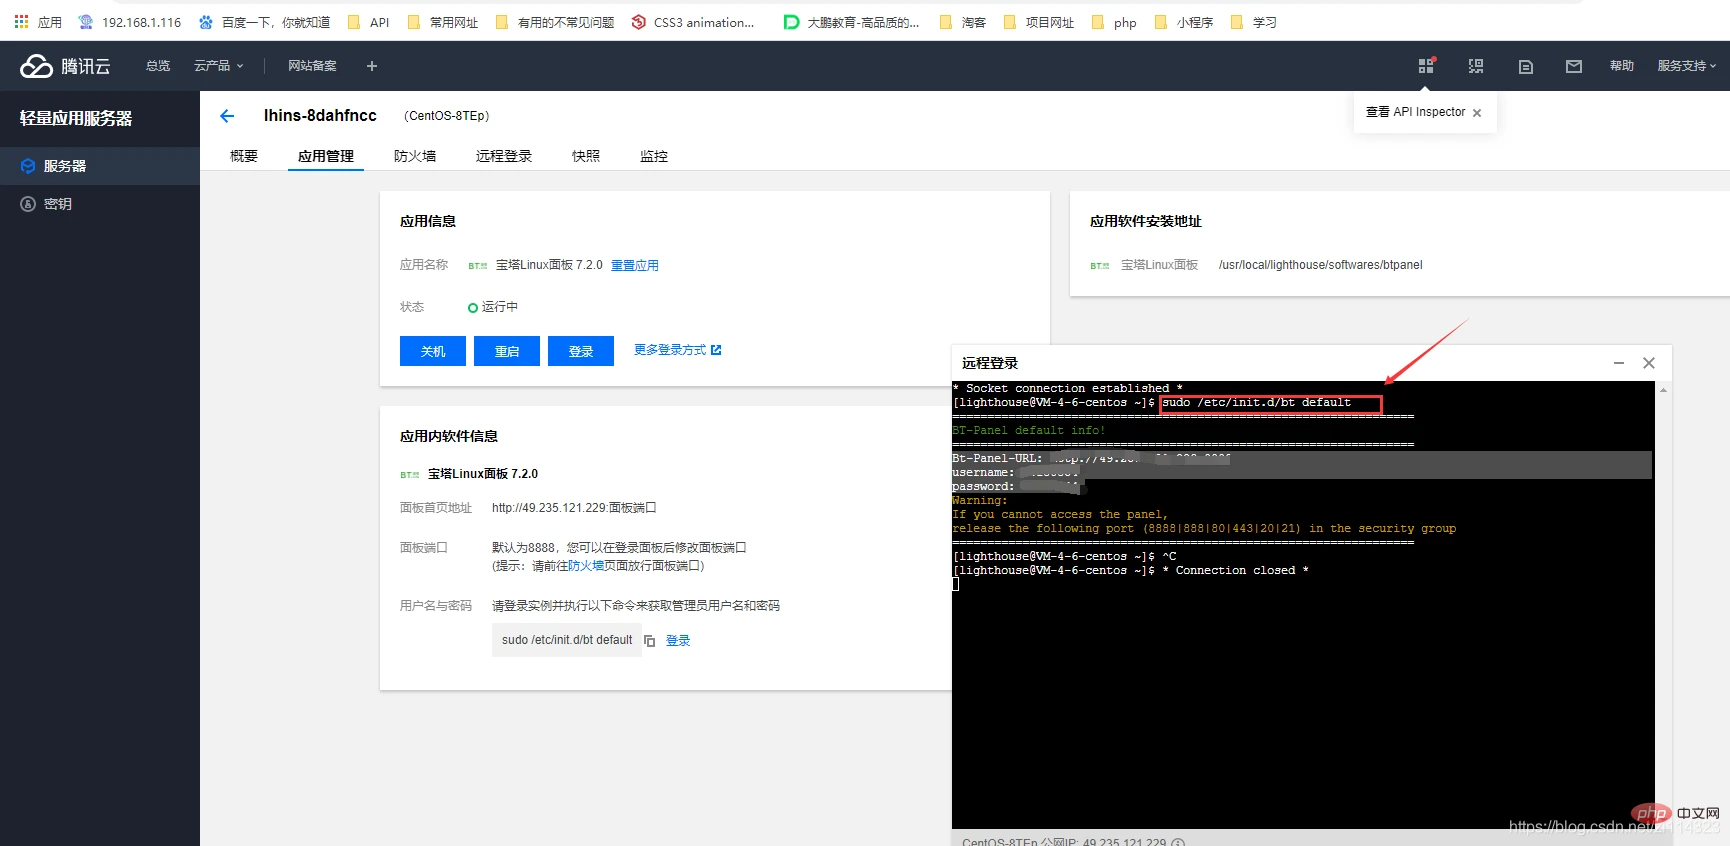The width and height of the screenshot is (1730, 846).
Task: Click the plus icon in top navigation
Action: [x=372, y=66]
